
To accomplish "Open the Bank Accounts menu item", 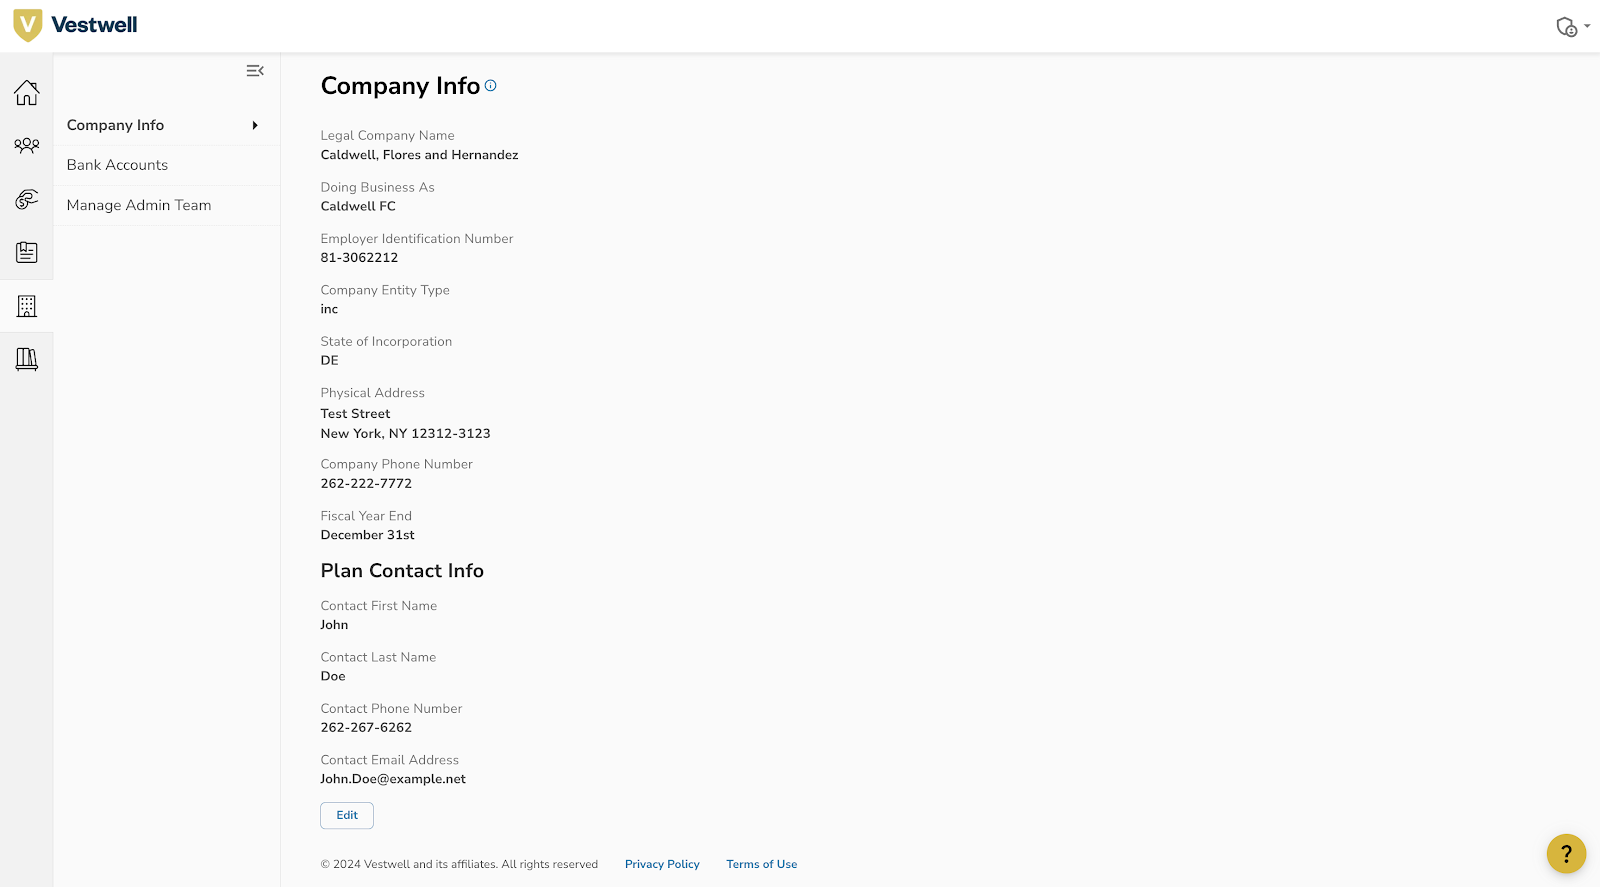I will pyautogui.click(x=117, y=165).
